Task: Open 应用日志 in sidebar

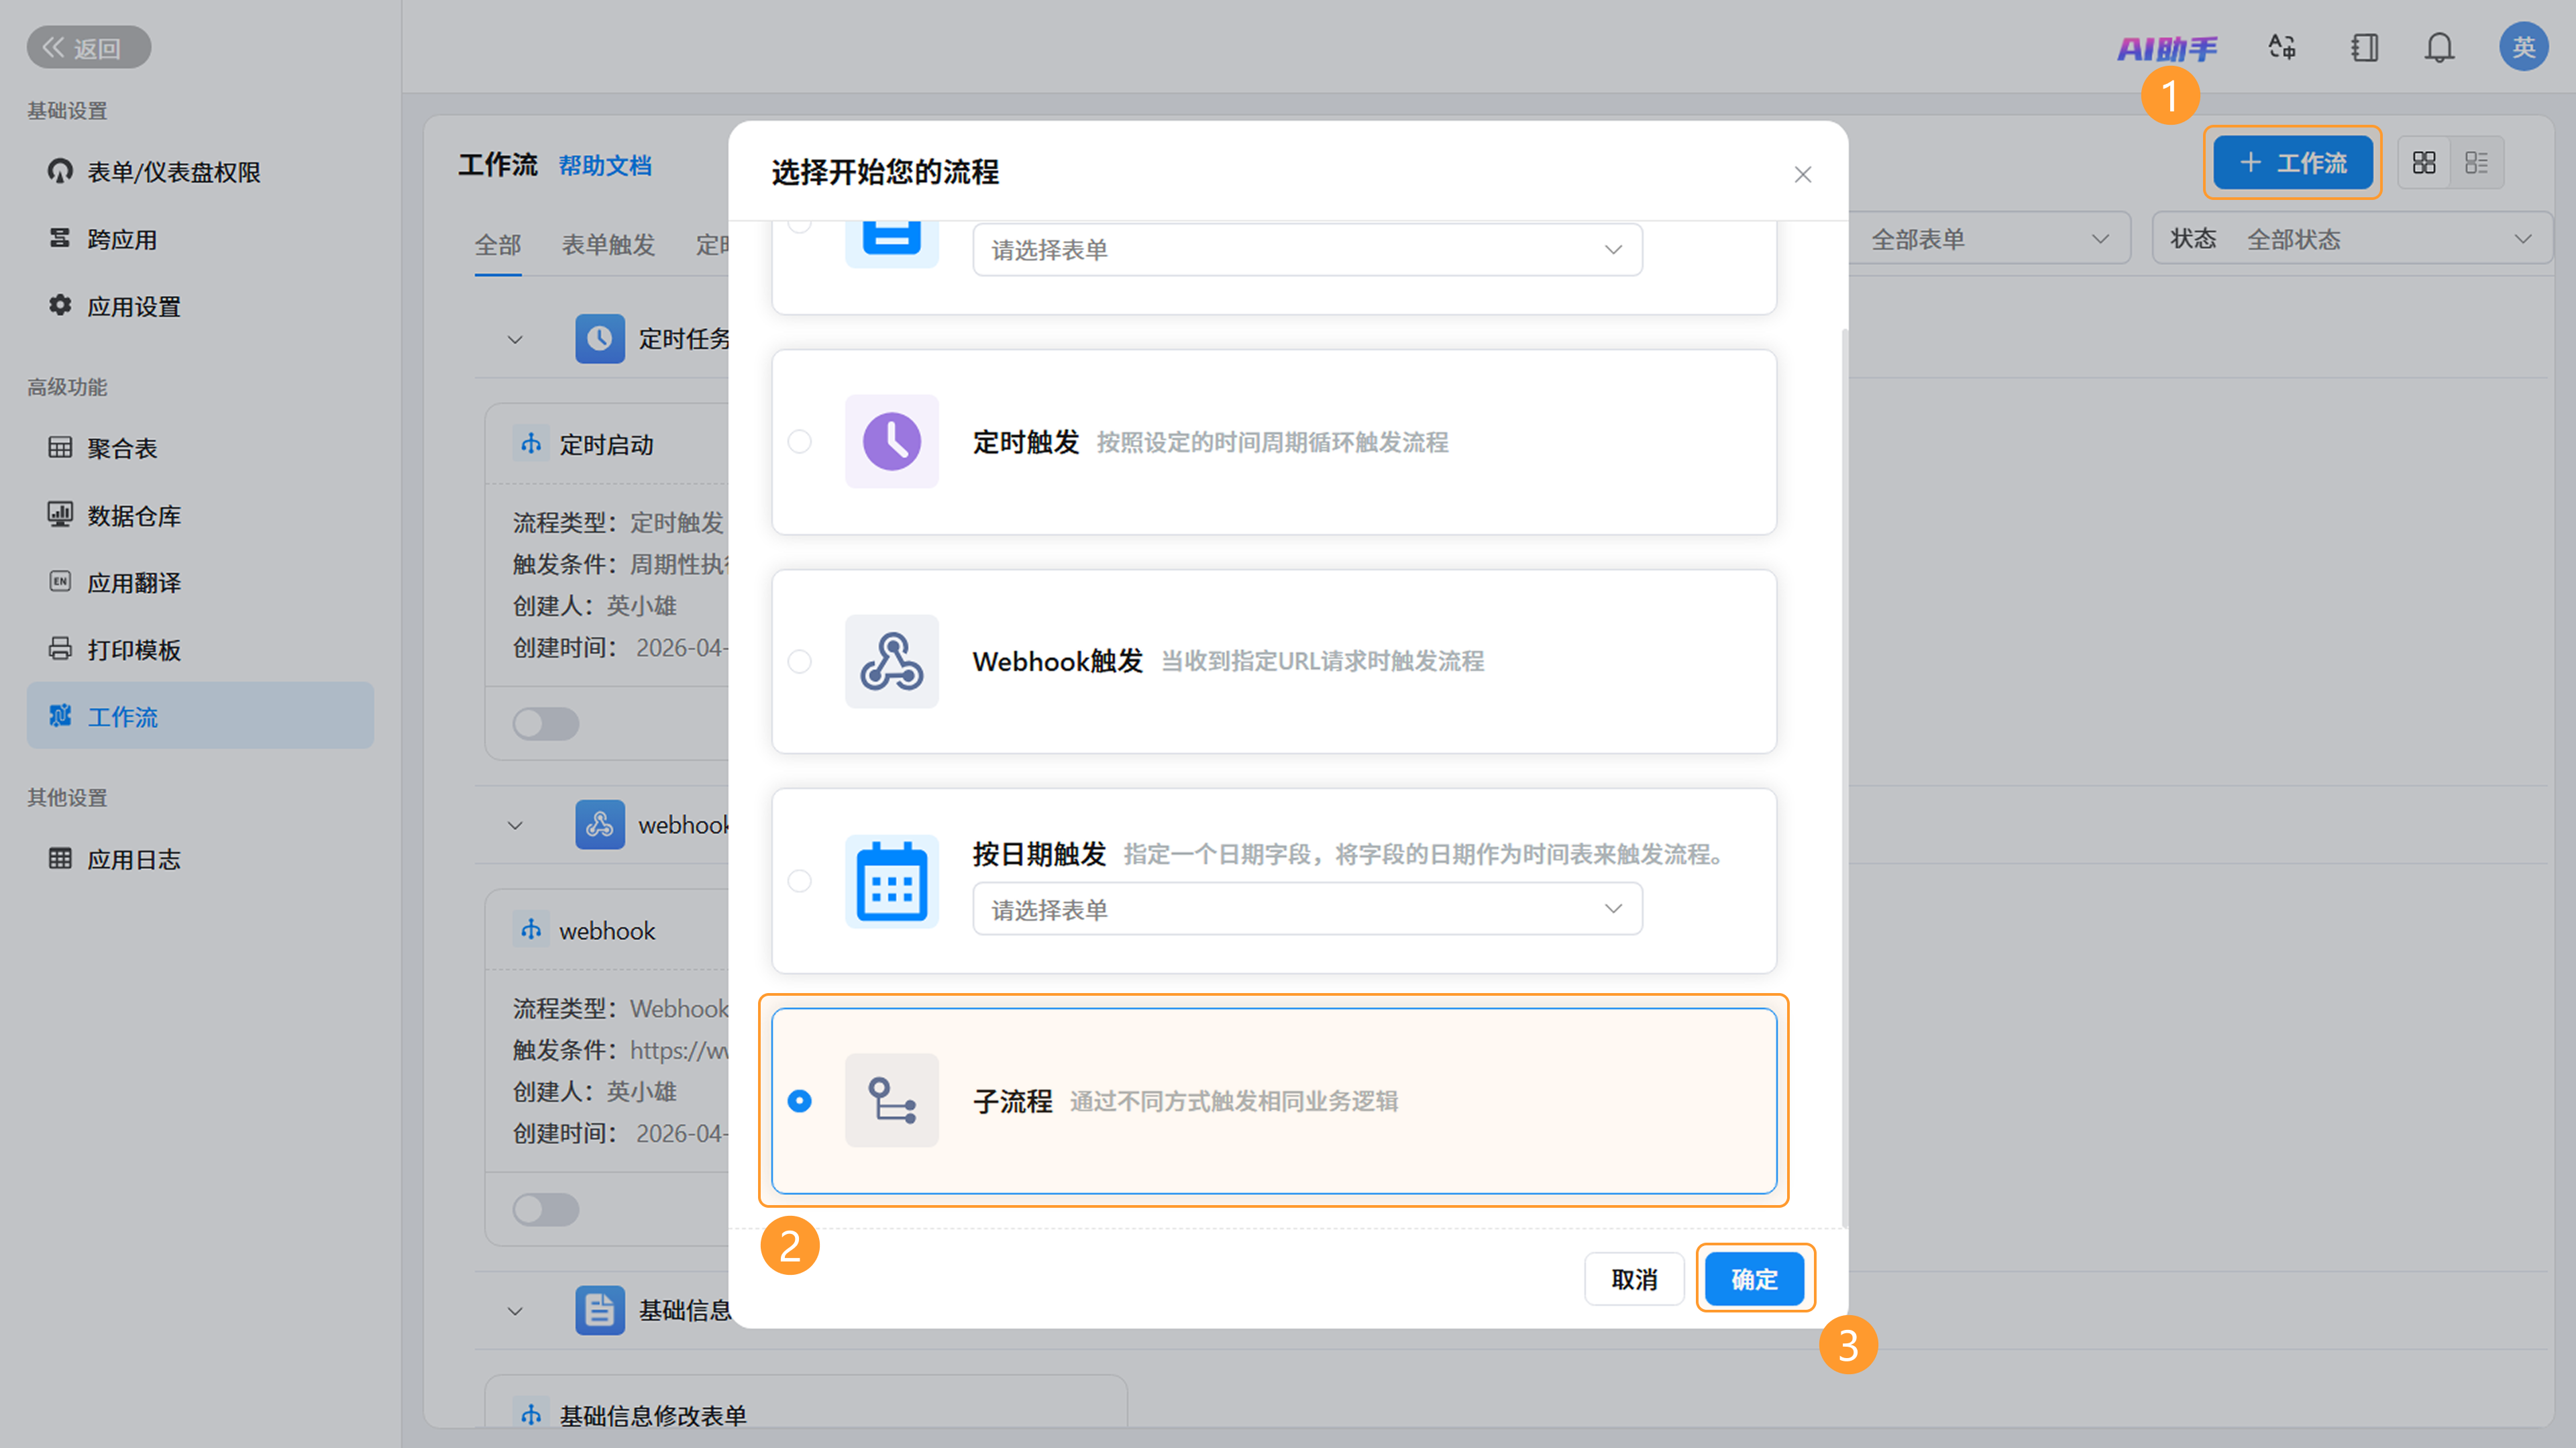Action: 200,859
